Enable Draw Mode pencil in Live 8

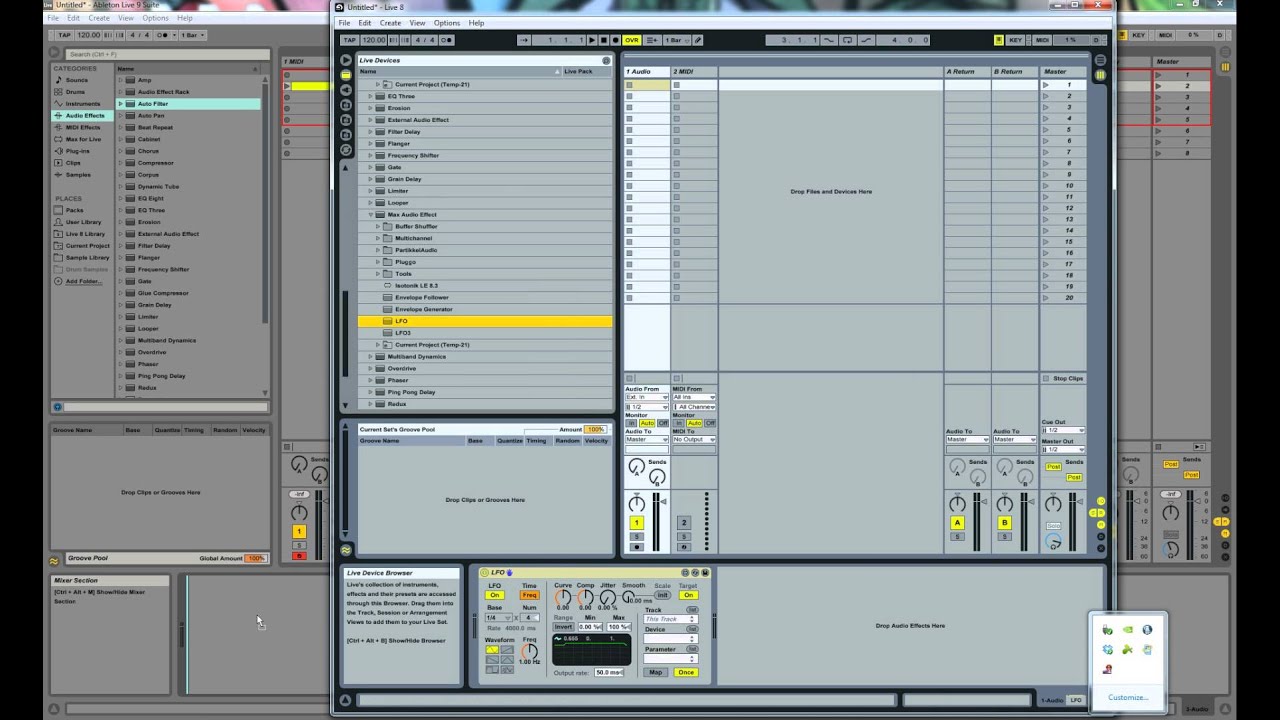pyautogui.click(x=698, y=40)
